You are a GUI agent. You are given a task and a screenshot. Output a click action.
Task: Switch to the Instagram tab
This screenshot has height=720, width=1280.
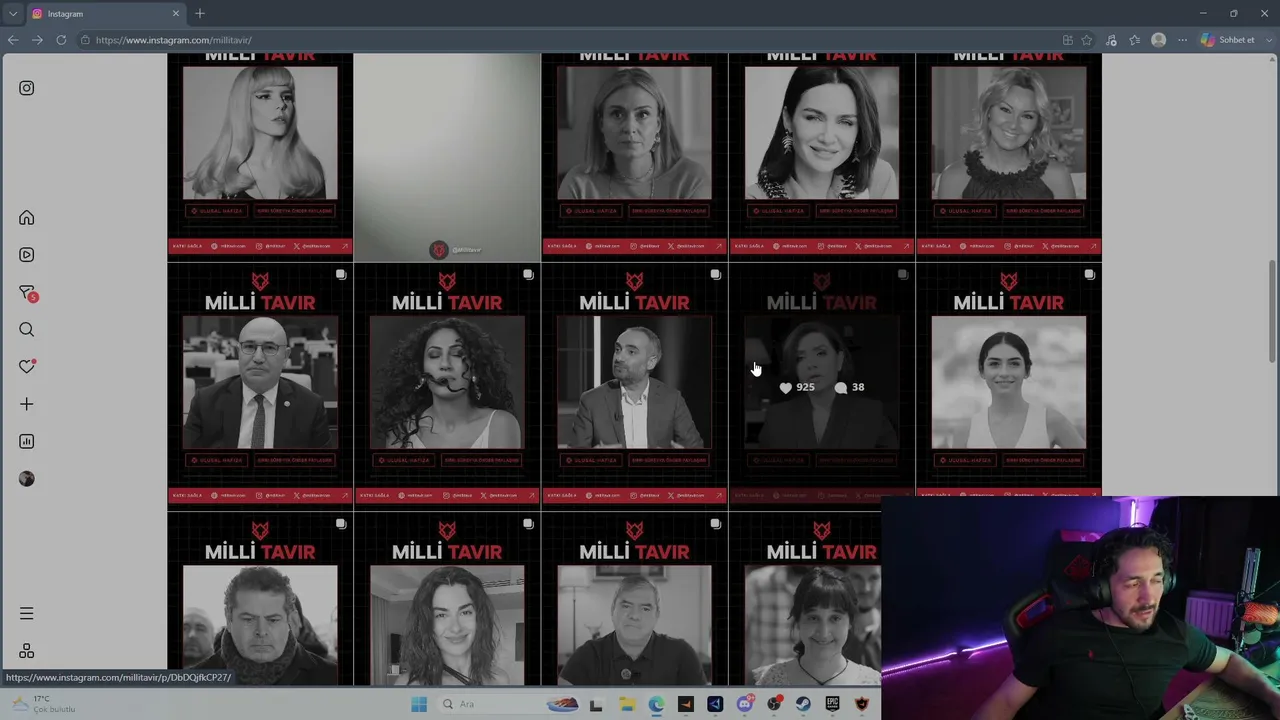(x=106, y=14)
